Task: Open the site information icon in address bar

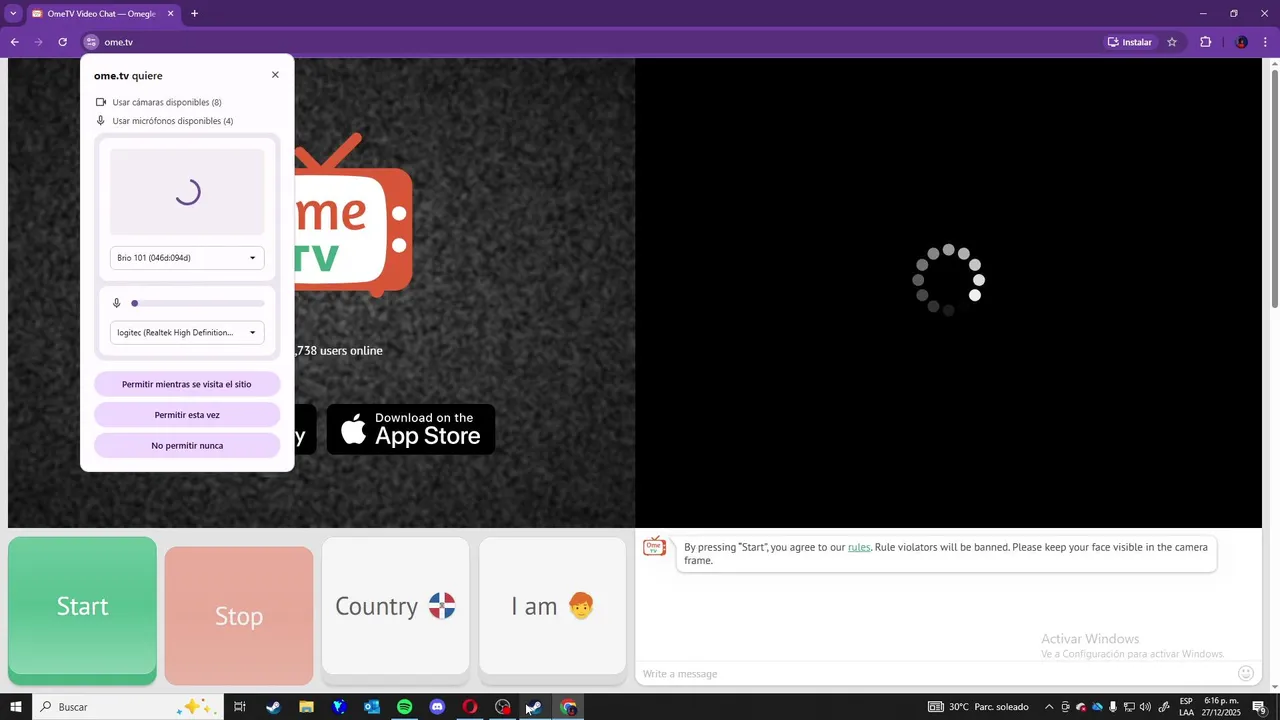Action: [x=91, y=42]
